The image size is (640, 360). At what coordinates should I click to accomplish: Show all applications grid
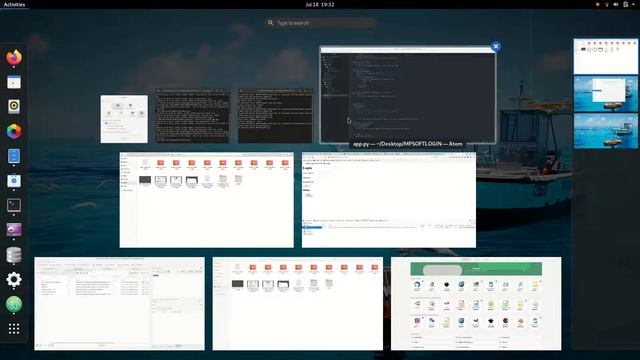point(14,329)
